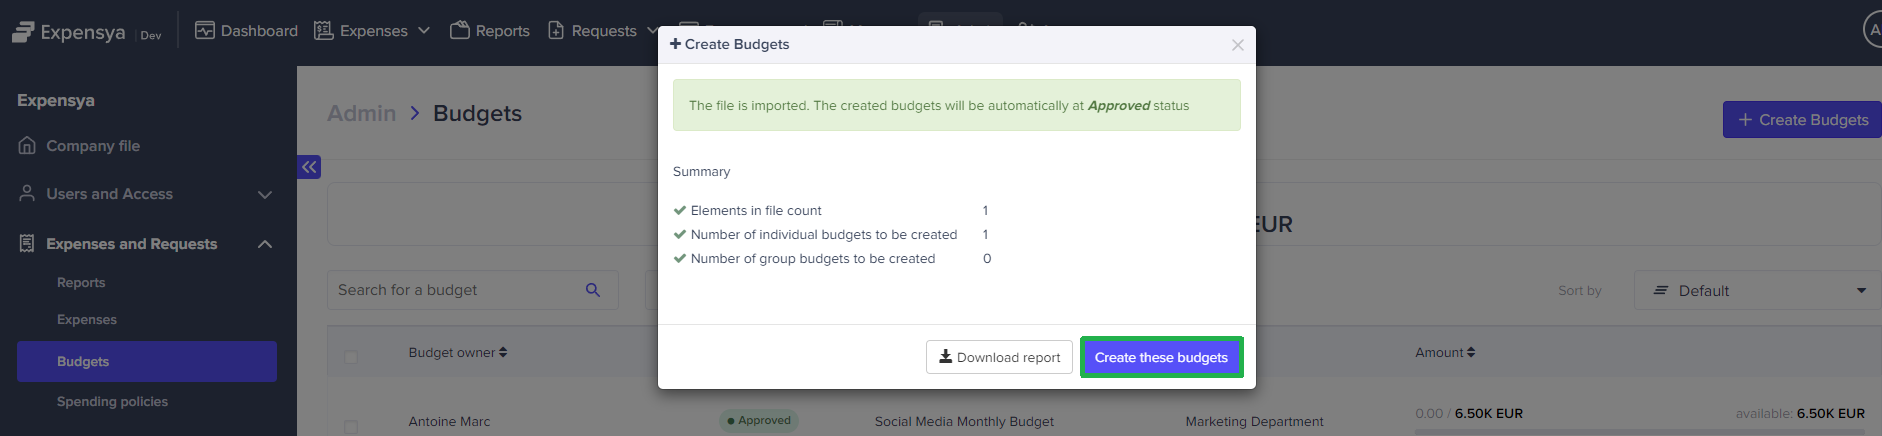
Task: Open the Sort by Default dropdown
Action: [1758, 290]
